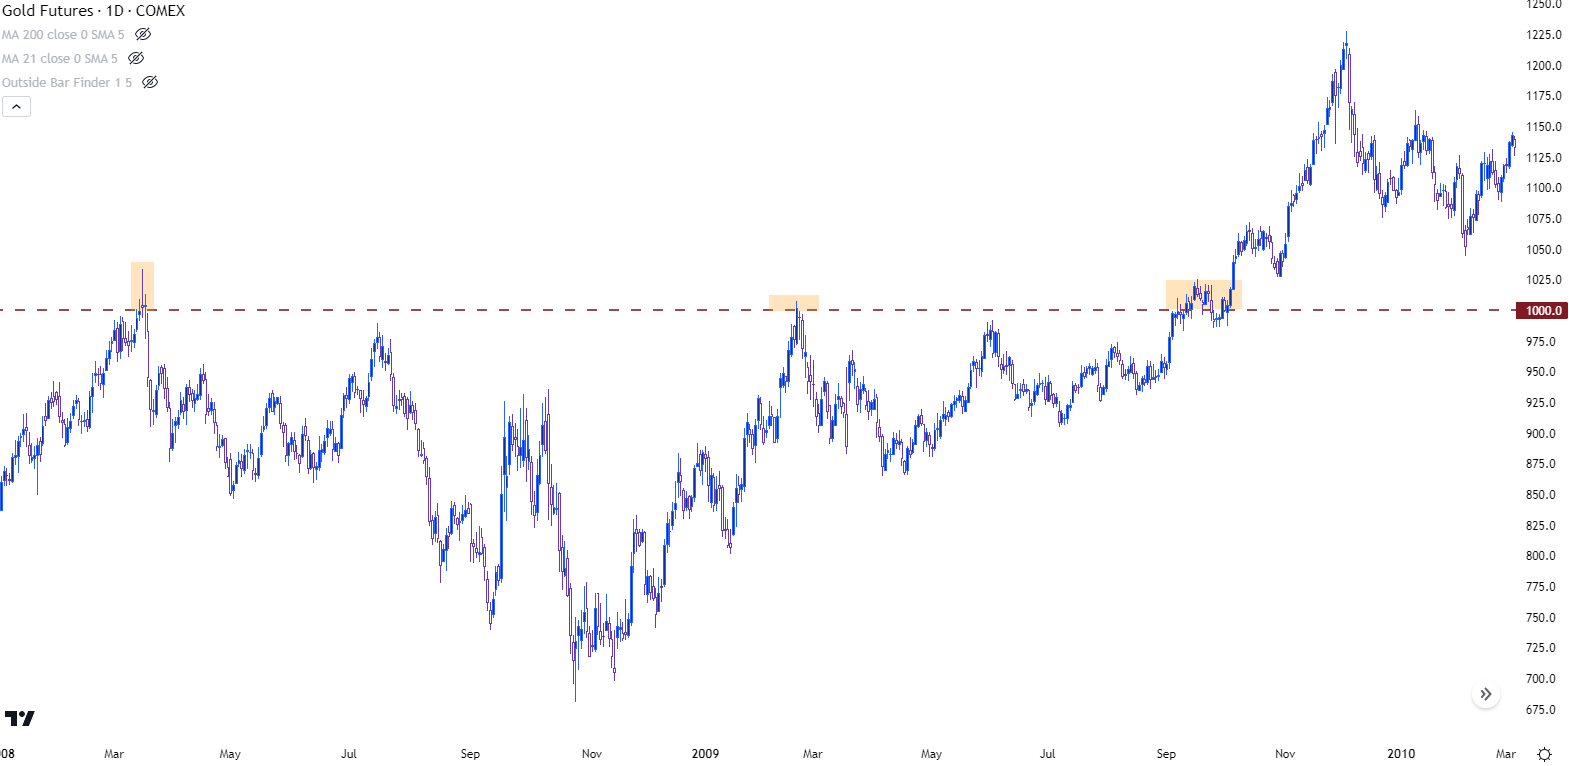Click the 1150.0 price axis label
1569x766 pixels.
[1543, 127]
